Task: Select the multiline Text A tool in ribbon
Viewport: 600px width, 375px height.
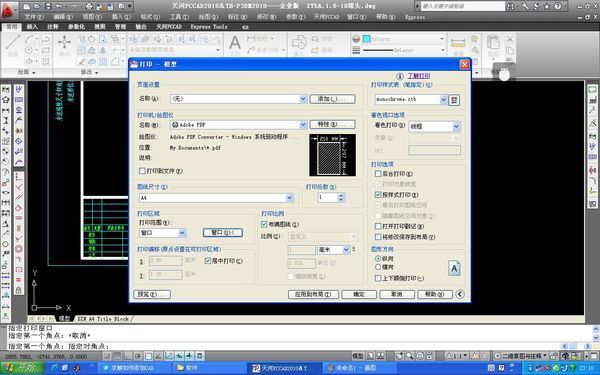Action: [235, 43]
